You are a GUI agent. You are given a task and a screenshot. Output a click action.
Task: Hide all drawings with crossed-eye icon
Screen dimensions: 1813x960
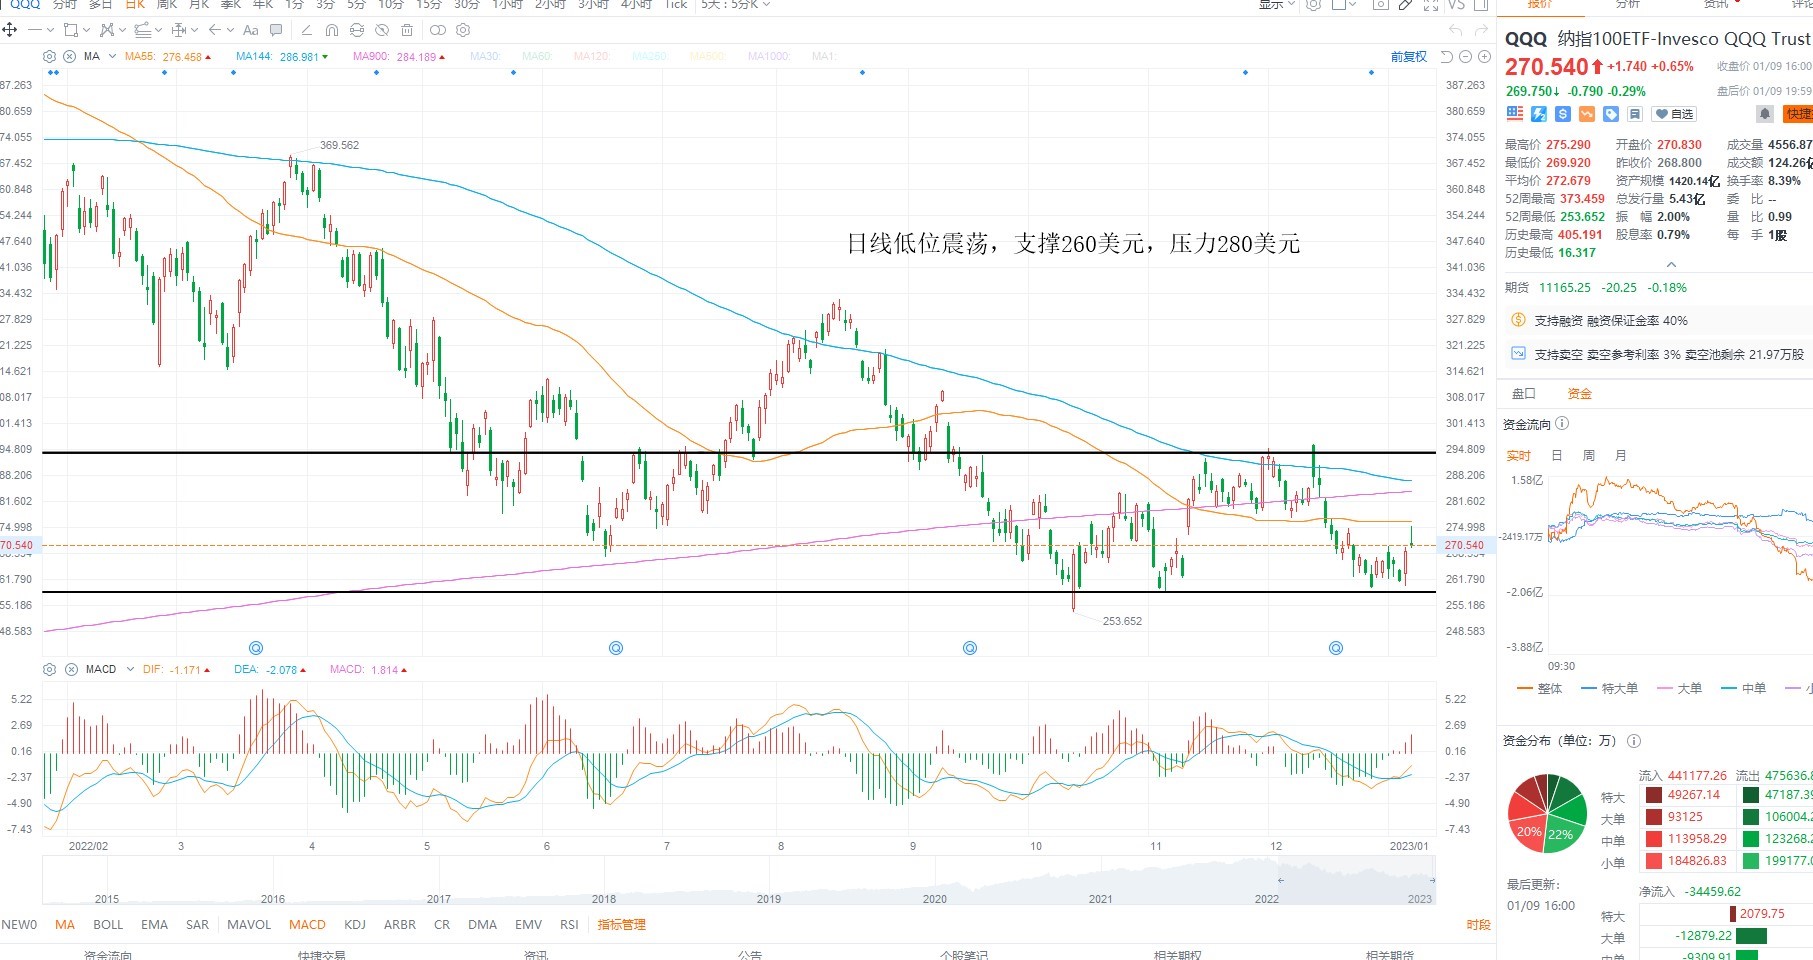click(x=383, y=30)
